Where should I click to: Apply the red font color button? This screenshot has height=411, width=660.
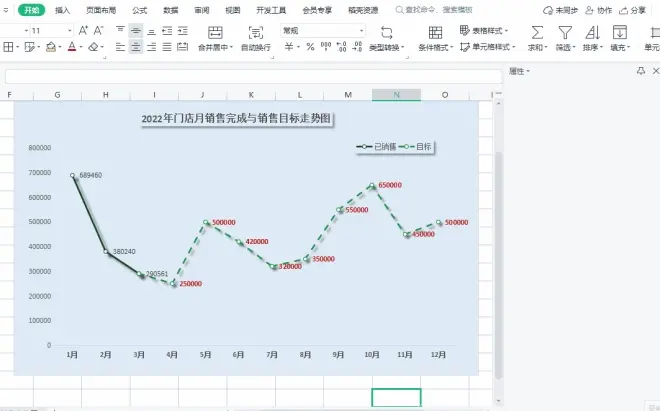click(72, 47)
